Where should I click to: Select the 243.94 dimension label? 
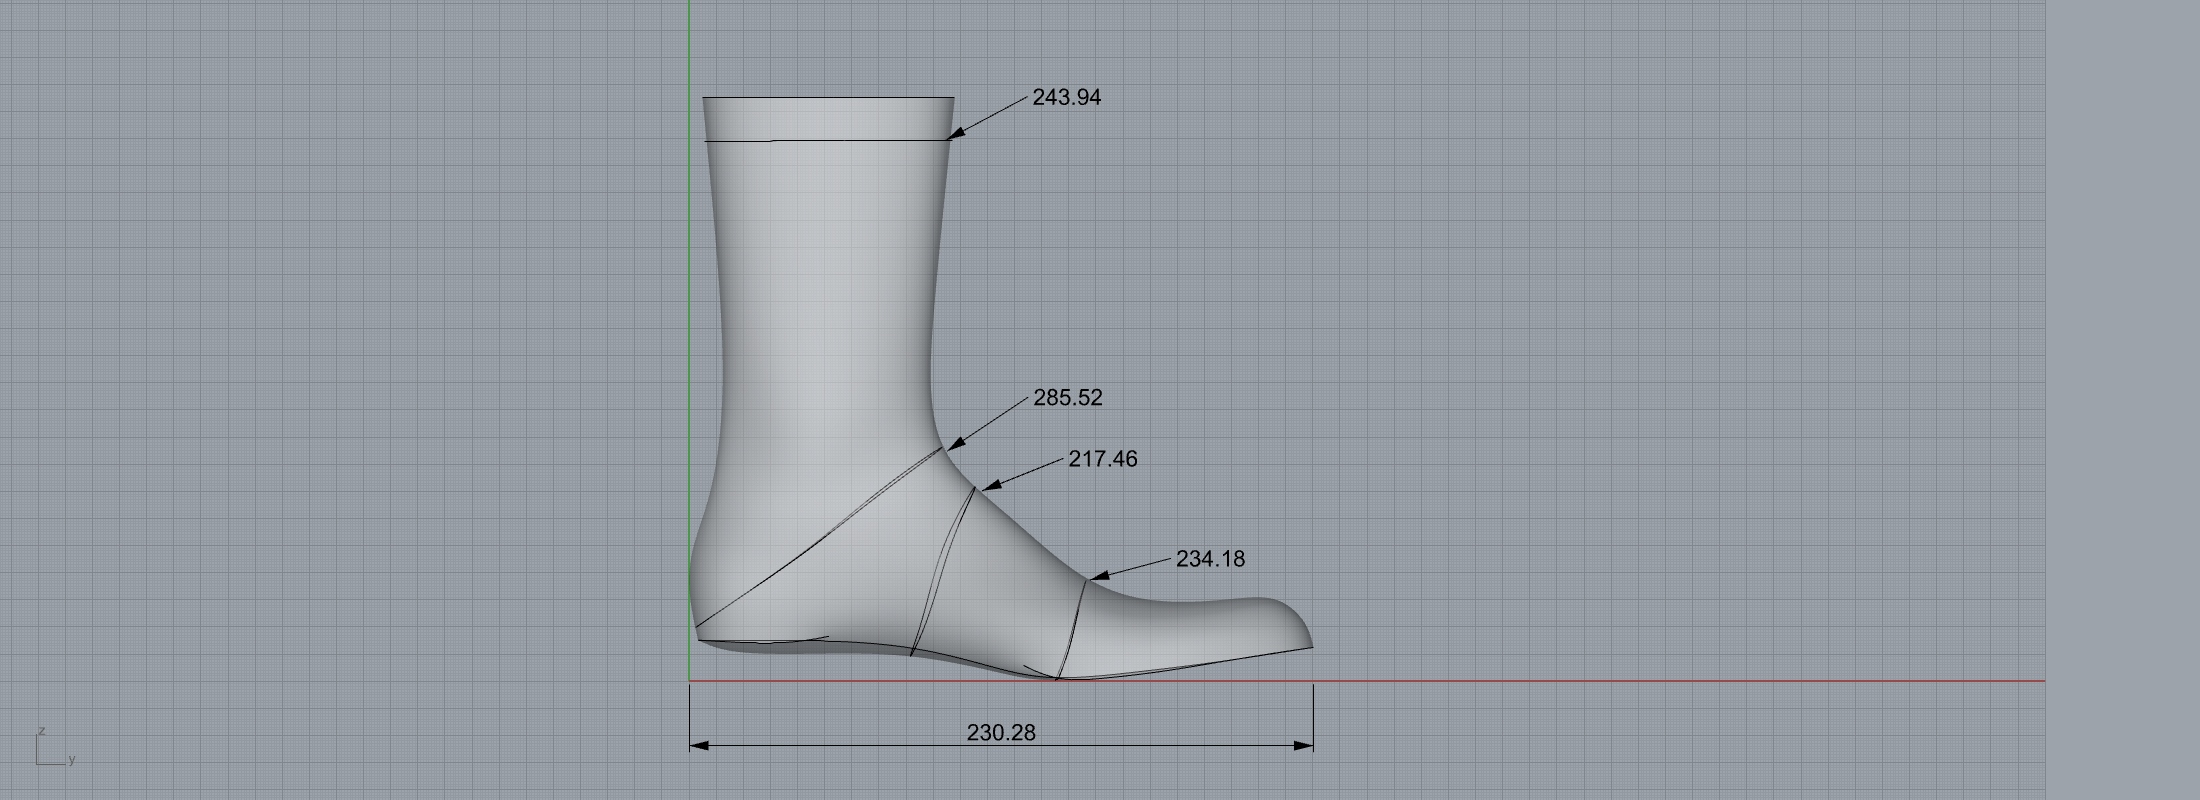pyautogui.click(x=1066, y=97)
